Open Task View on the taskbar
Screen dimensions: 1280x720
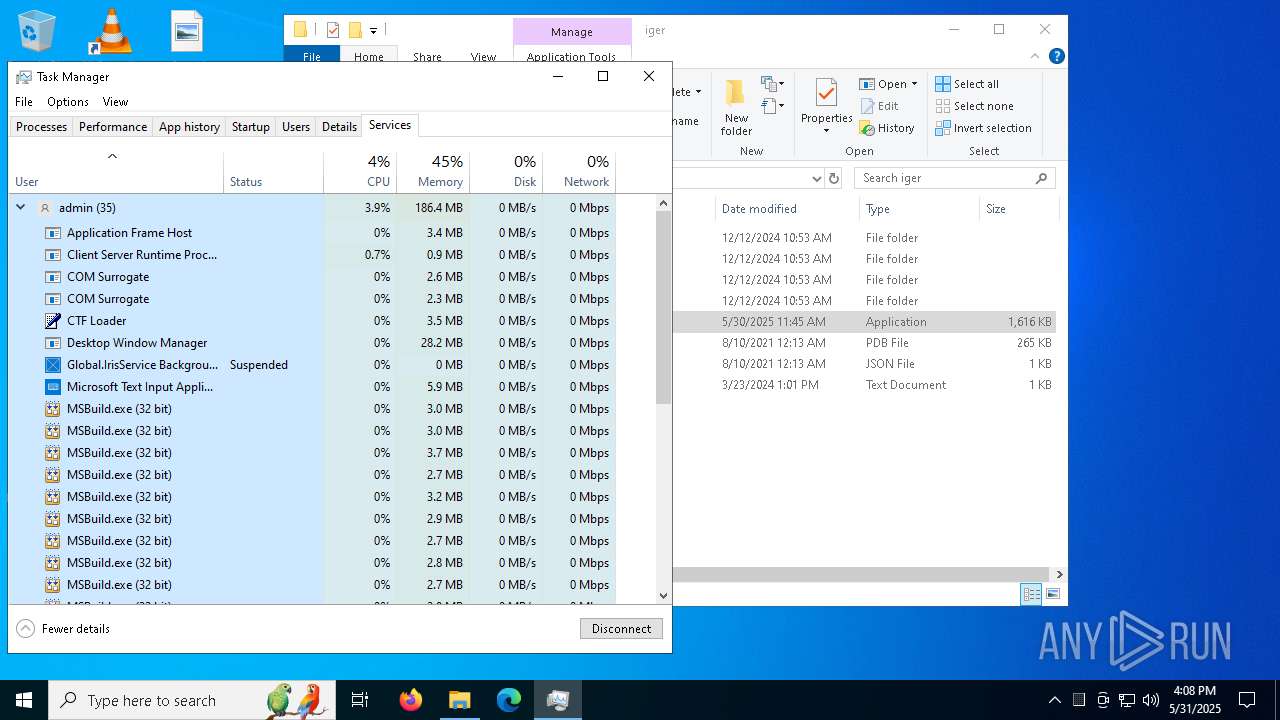click(360, 700)
